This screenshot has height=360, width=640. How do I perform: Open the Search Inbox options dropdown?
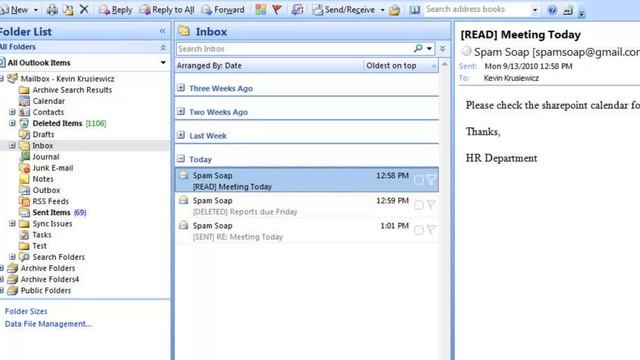tap(429, 49)
